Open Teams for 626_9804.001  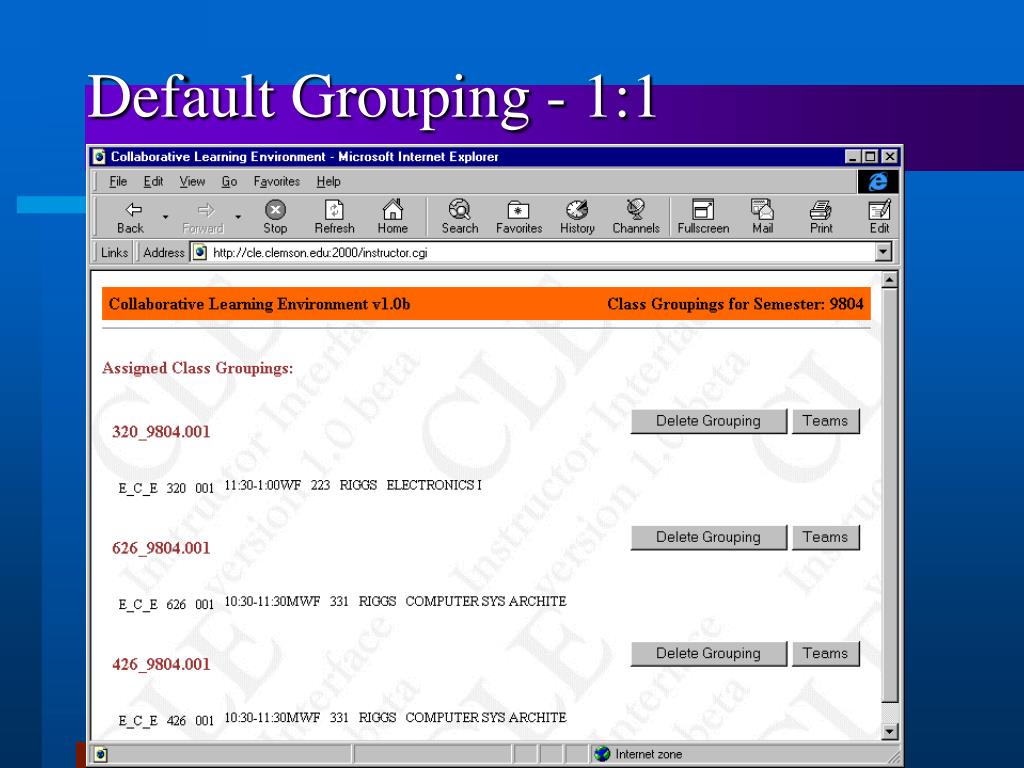(825, 537)
